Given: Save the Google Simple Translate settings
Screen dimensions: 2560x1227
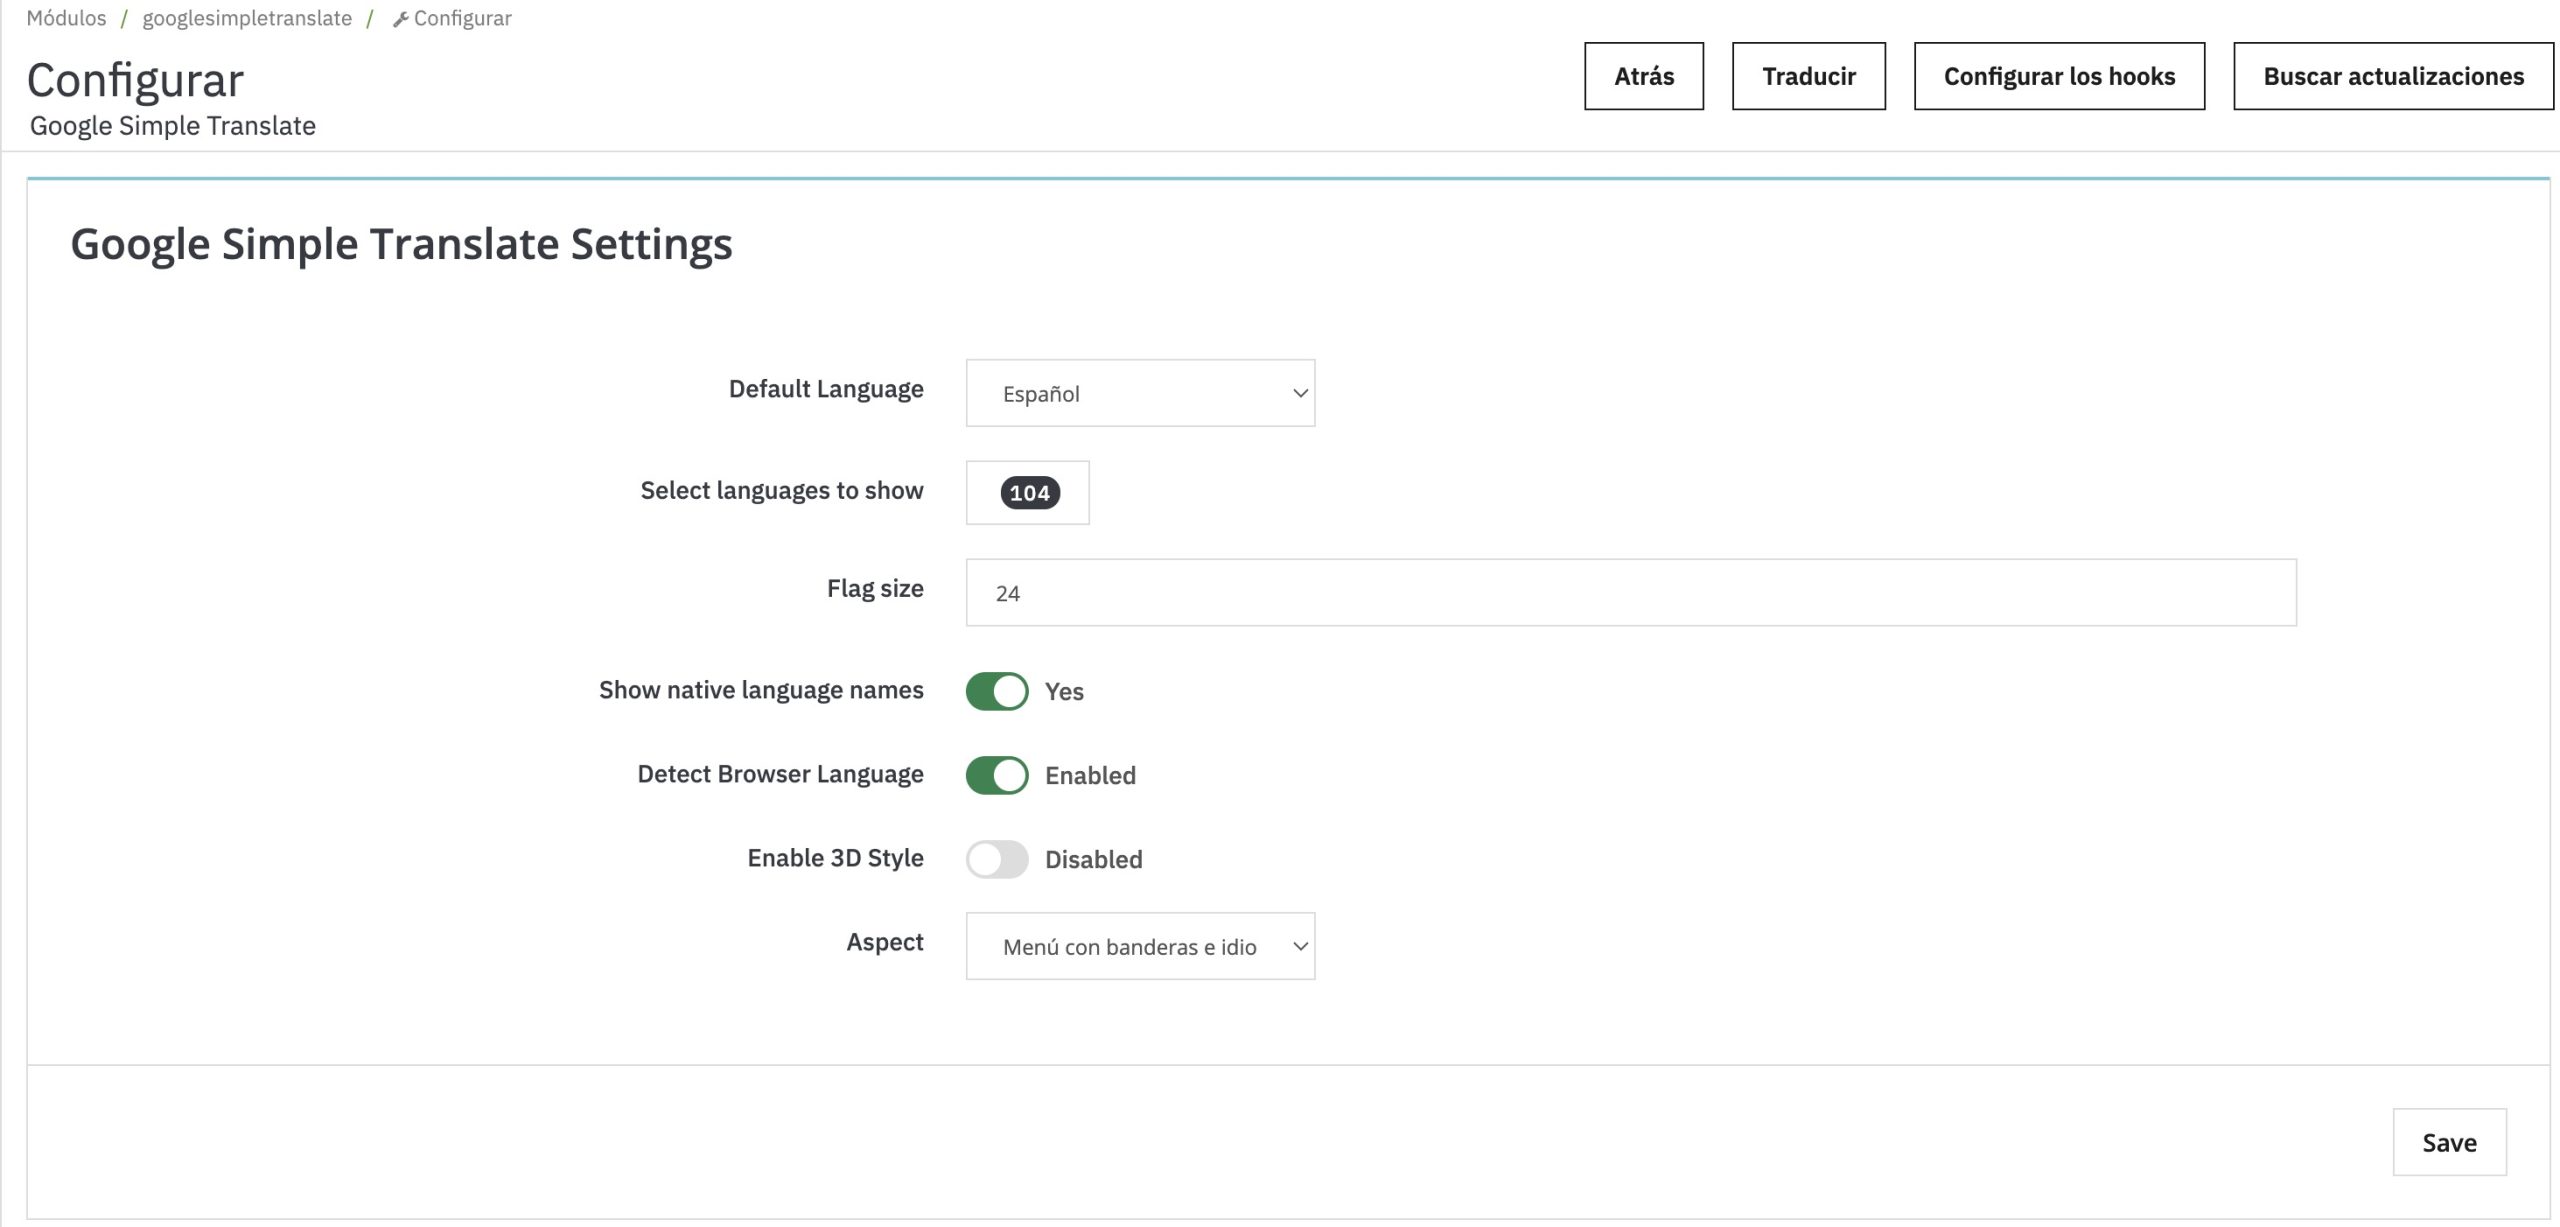Looking at the screenshot, I should click(x=2449, y=1142).
